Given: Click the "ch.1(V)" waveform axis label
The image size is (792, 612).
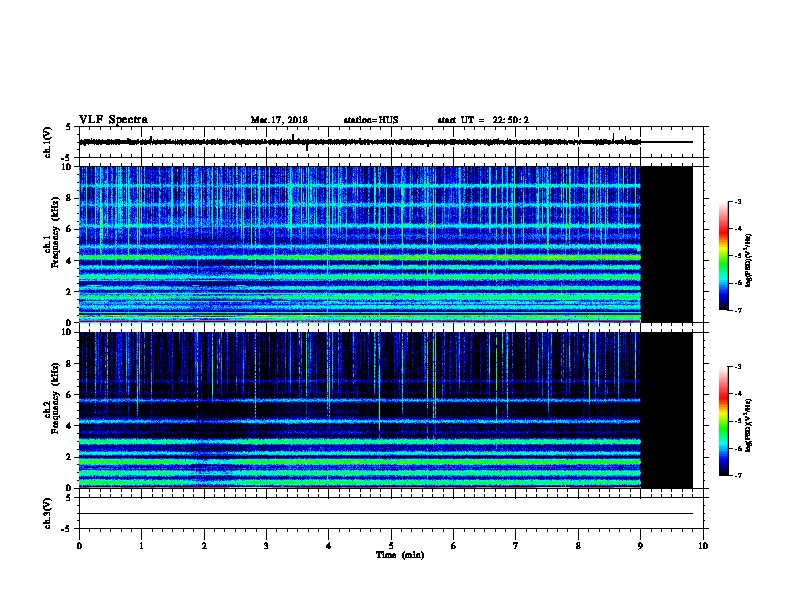Looking at the screenshot, I should tap(47, 142).
